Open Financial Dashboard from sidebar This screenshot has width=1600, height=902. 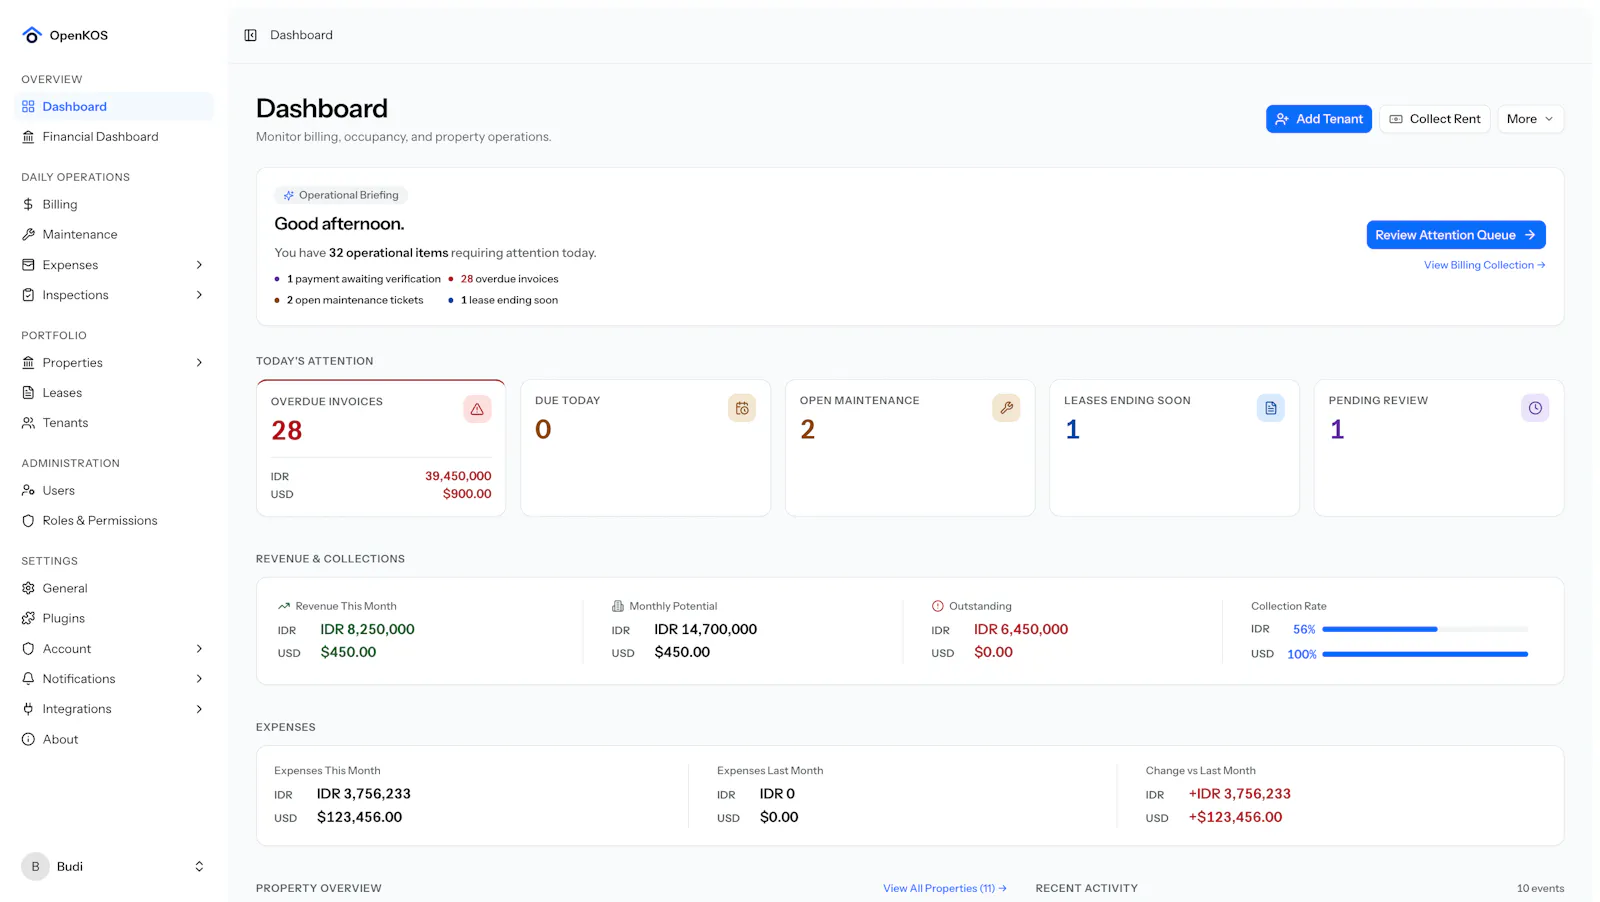click(115, 137)
